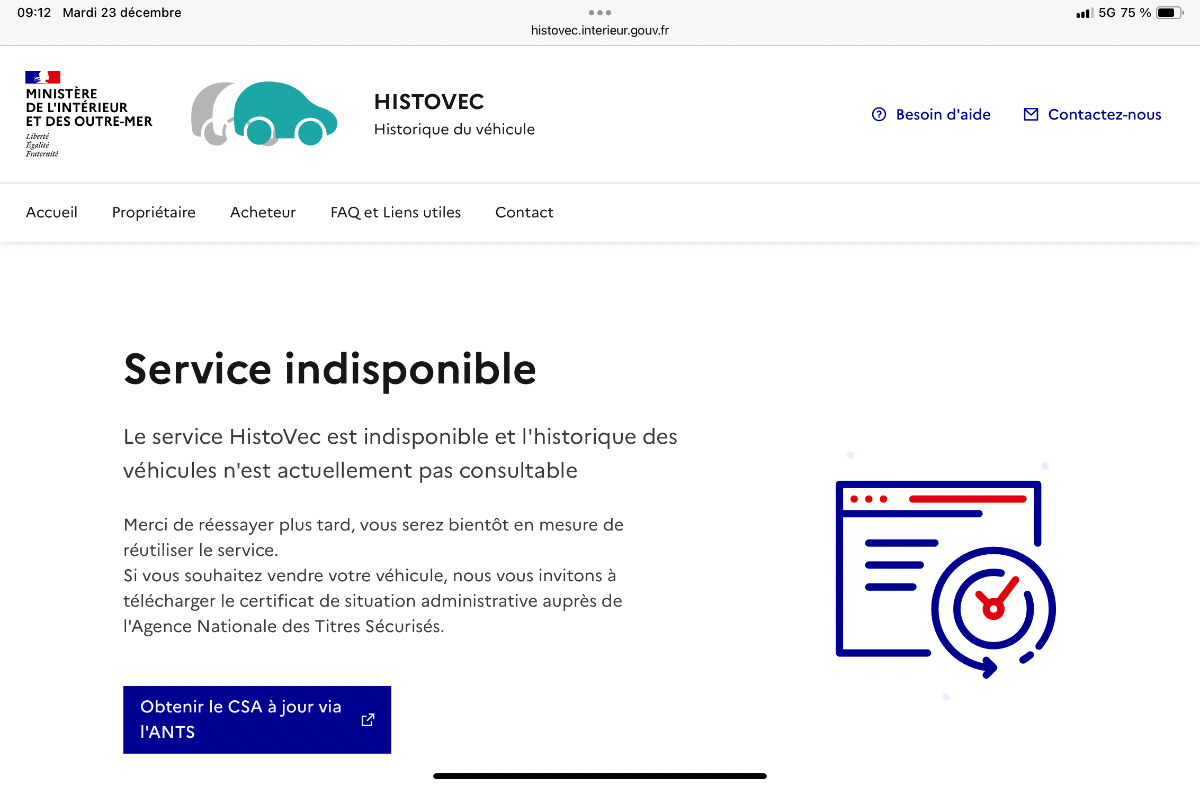
Task: Click the question mark help icon
Action: pos(879,114)
